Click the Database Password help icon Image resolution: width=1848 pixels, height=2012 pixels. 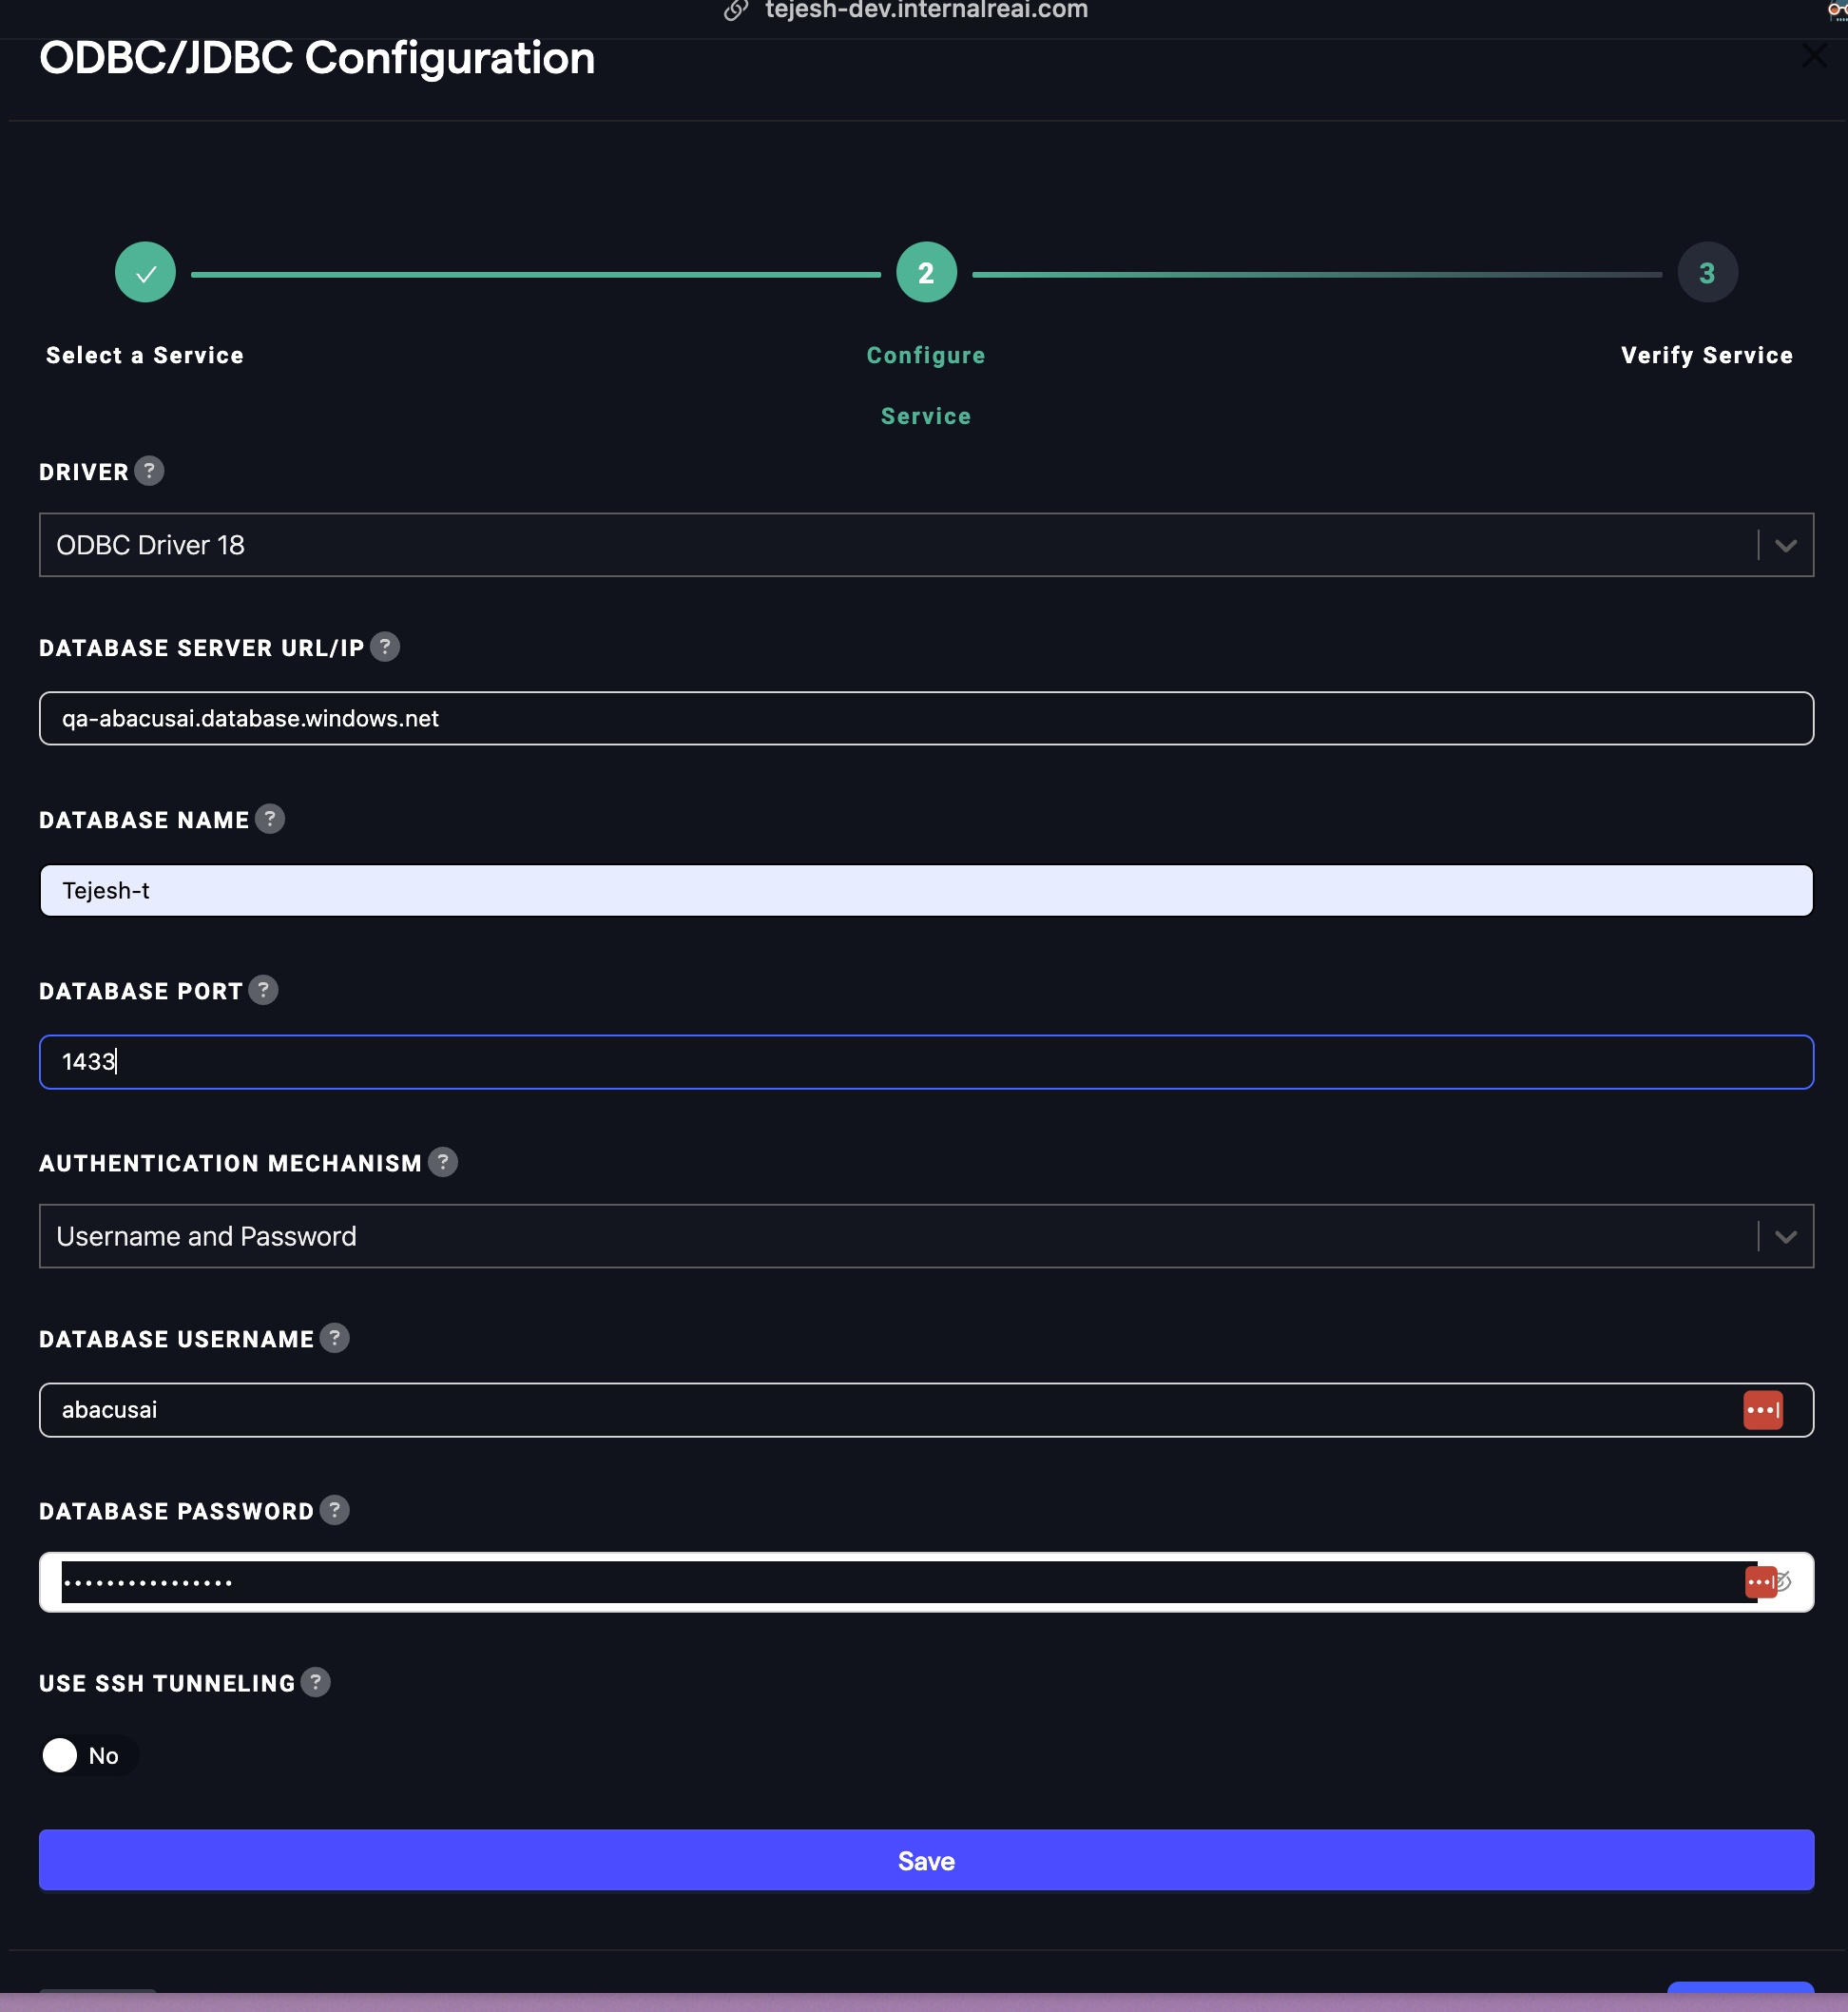click(x=335, y=1510)
